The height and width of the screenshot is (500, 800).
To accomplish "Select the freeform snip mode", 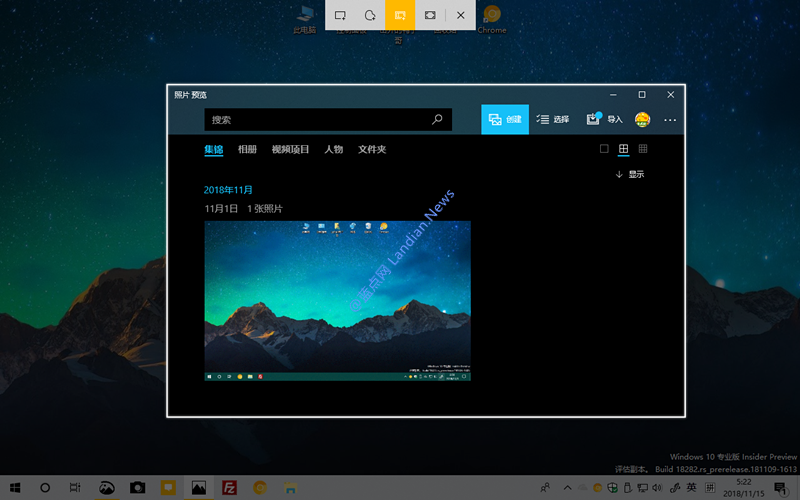I will 370,15.
